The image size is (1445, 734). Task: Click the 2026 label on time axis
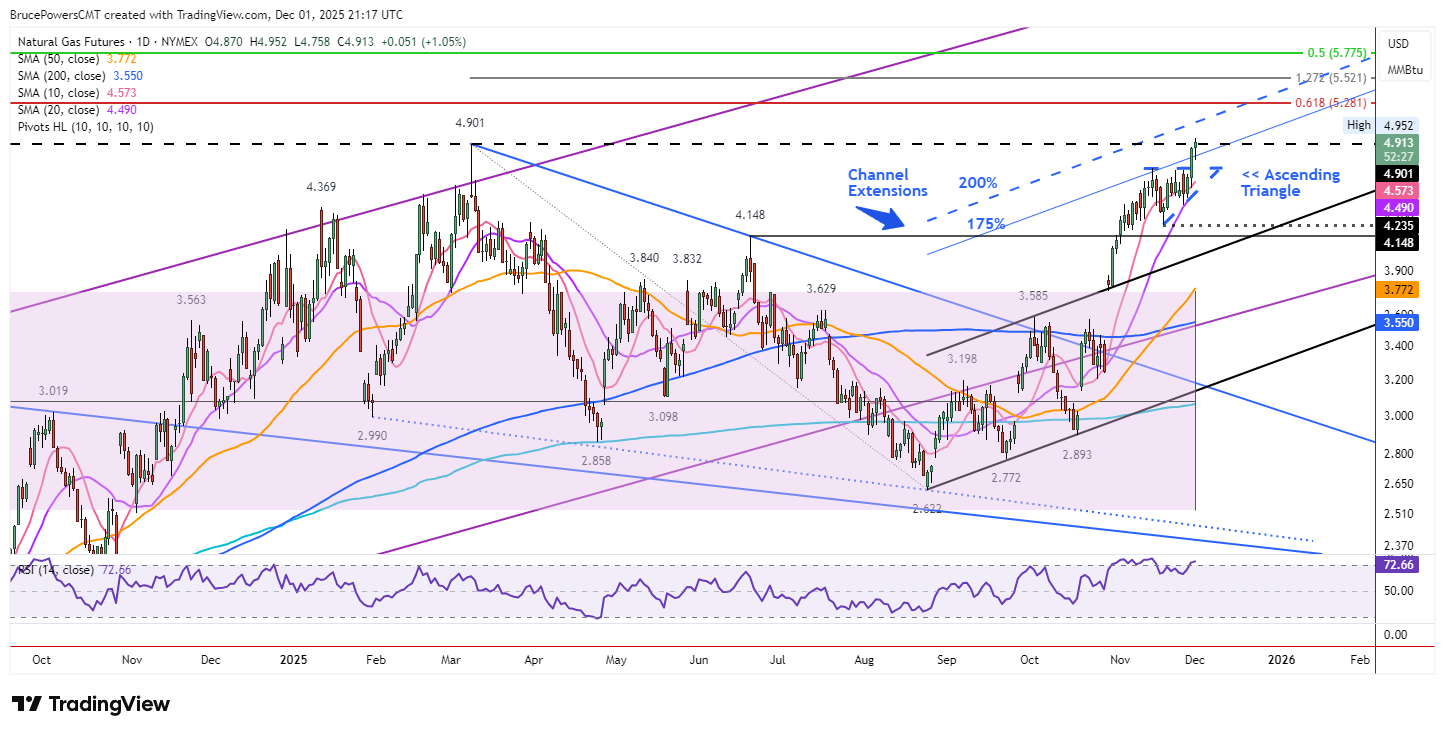(1281, 660)
